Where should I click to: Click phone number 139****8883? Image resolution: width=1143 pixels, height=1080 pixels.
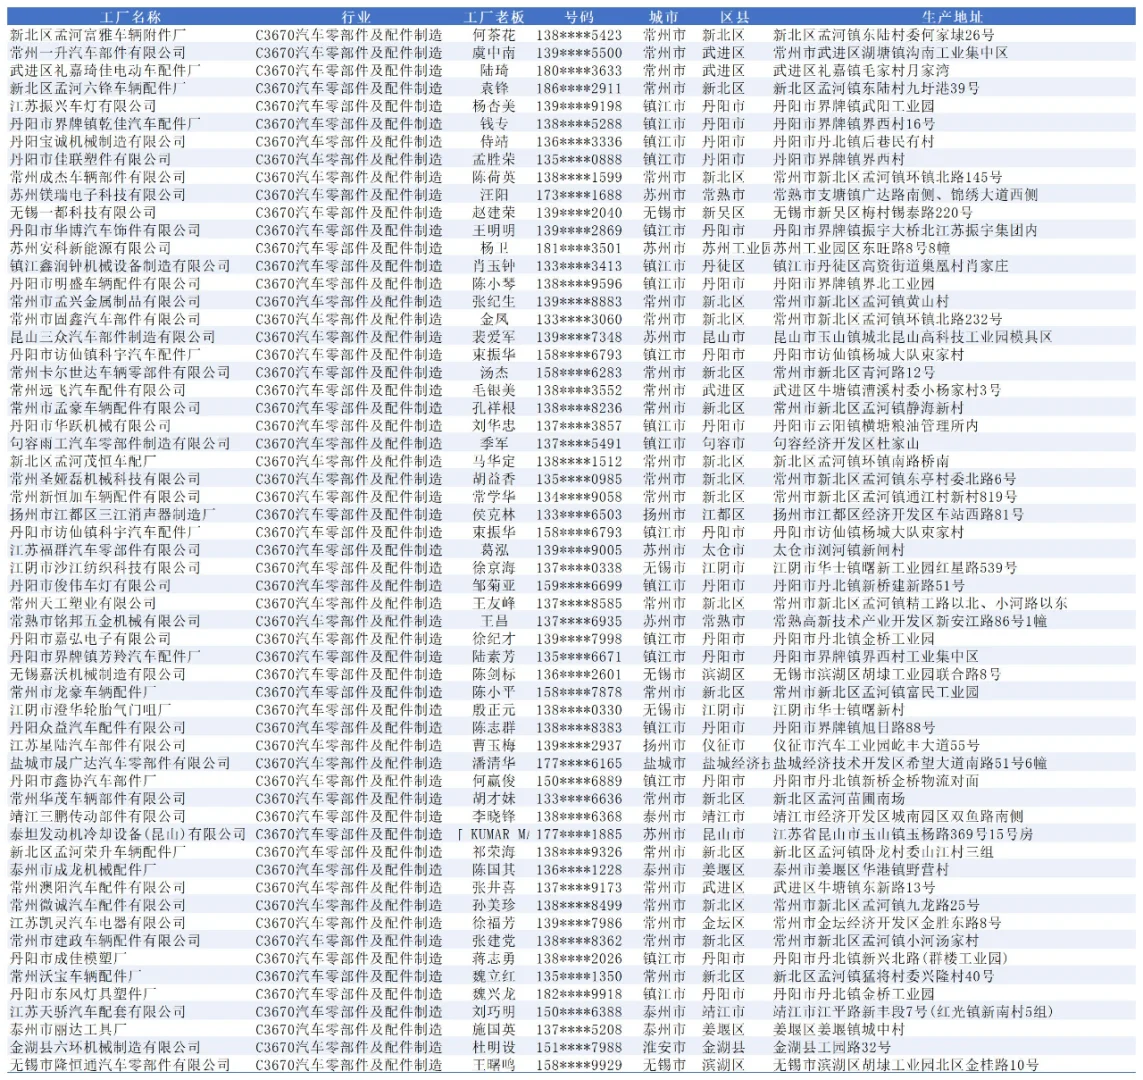coord(579,301)
